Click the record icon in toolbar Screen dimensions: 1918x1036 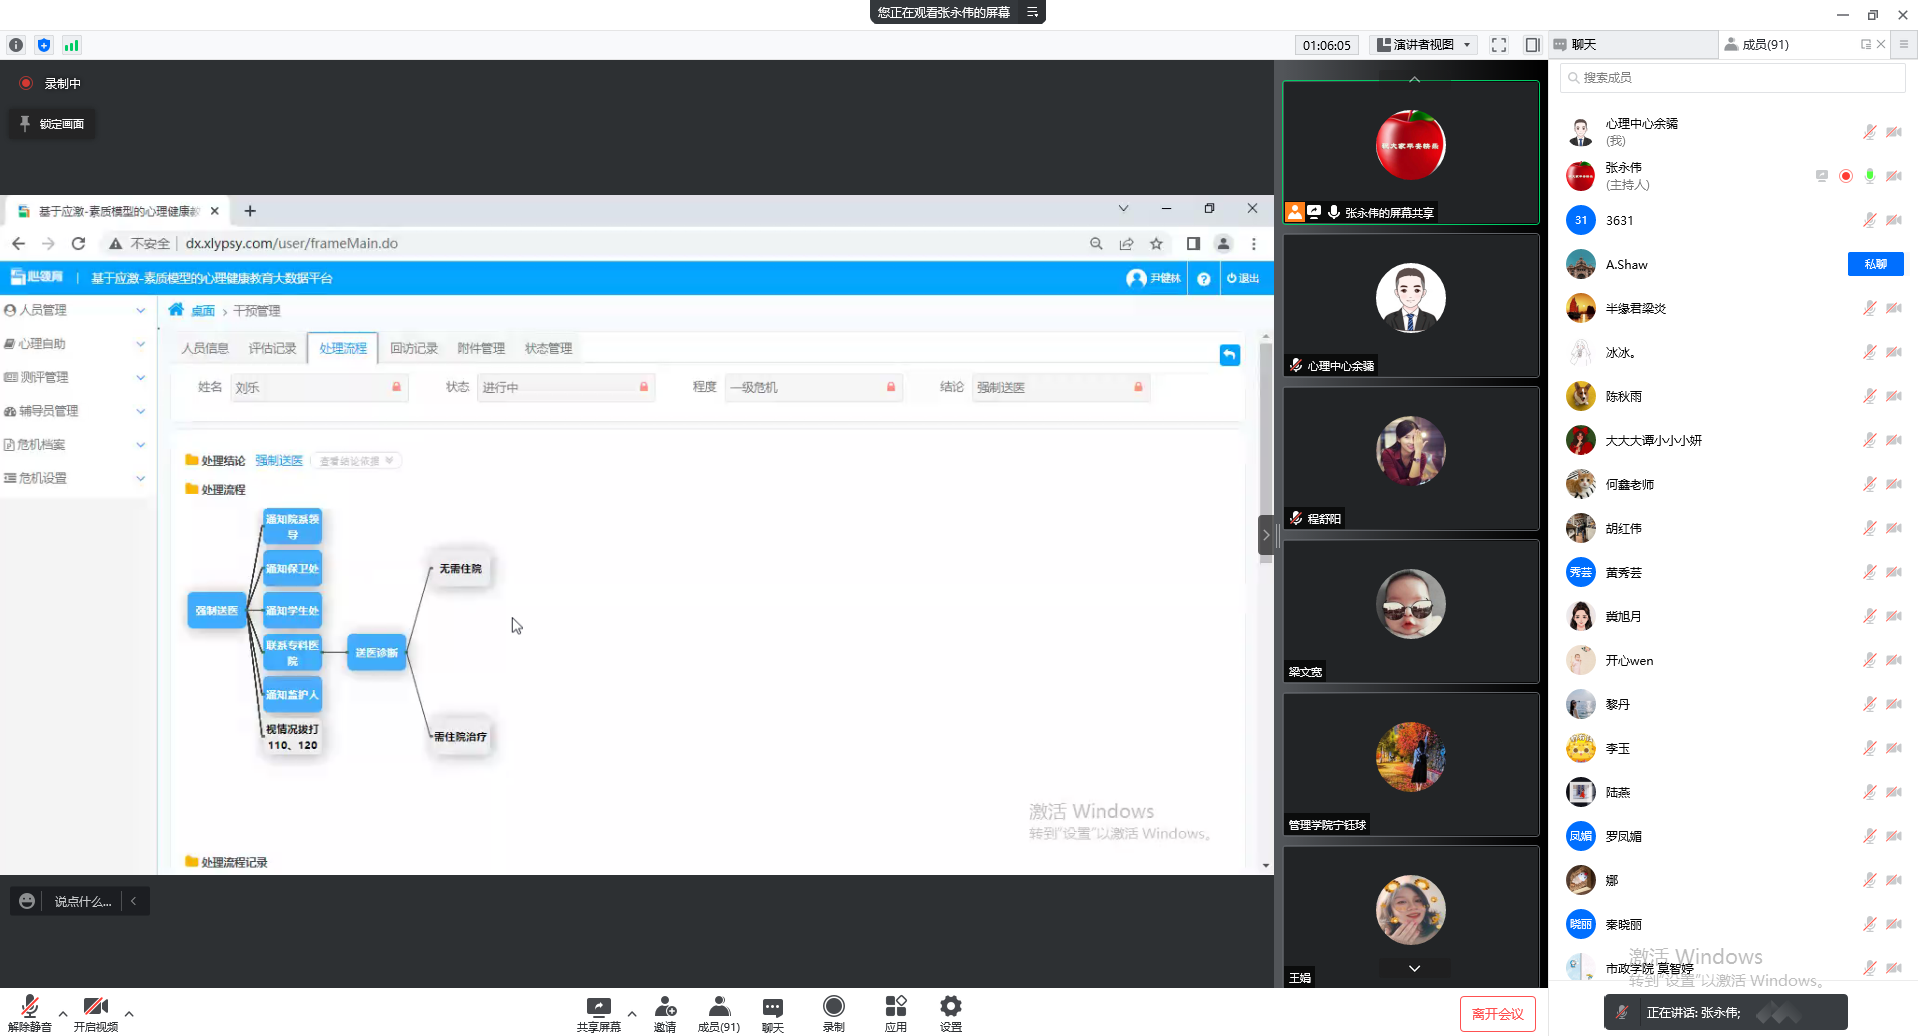[x=833, y=1007]
